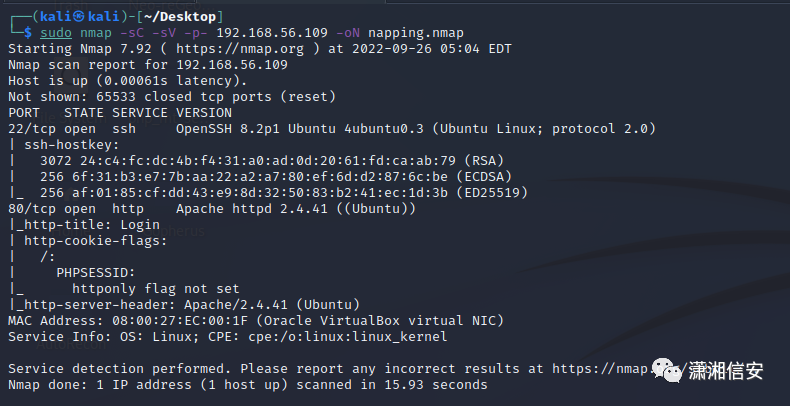Click the Kali logo symbol in the prompt
The width and height of the screenshot is (790, 406).
pyautogui.click(x=79, y=17)
